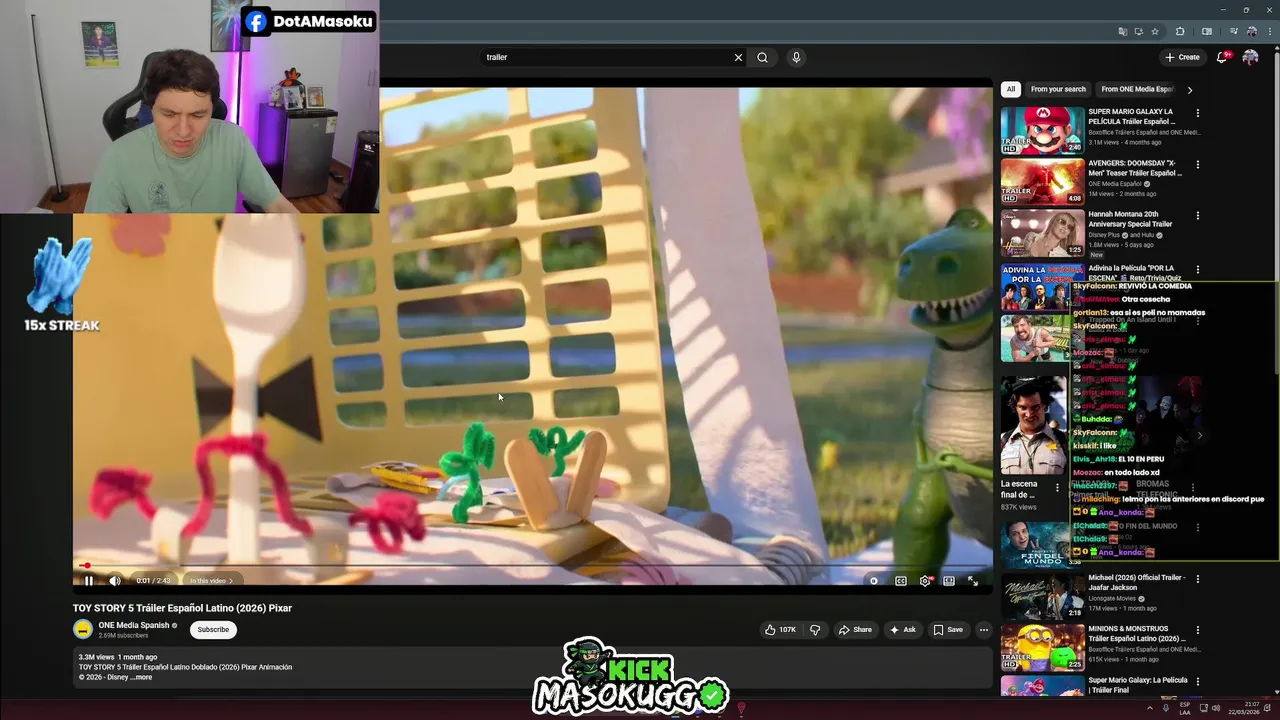Open the more actions ellipsis under video
Image resolution: width=1280 pixels, height=720 pixels.
point(984,630)
